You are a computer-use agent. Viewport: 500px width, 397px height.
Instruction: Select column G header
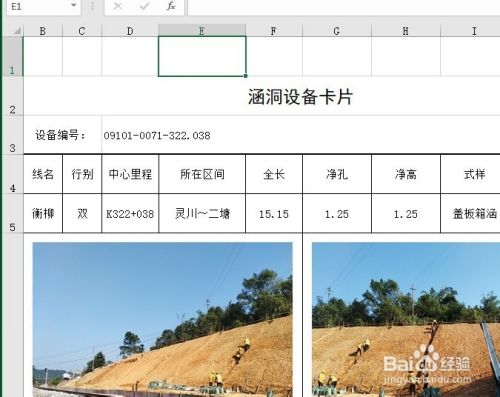(337, 31)
